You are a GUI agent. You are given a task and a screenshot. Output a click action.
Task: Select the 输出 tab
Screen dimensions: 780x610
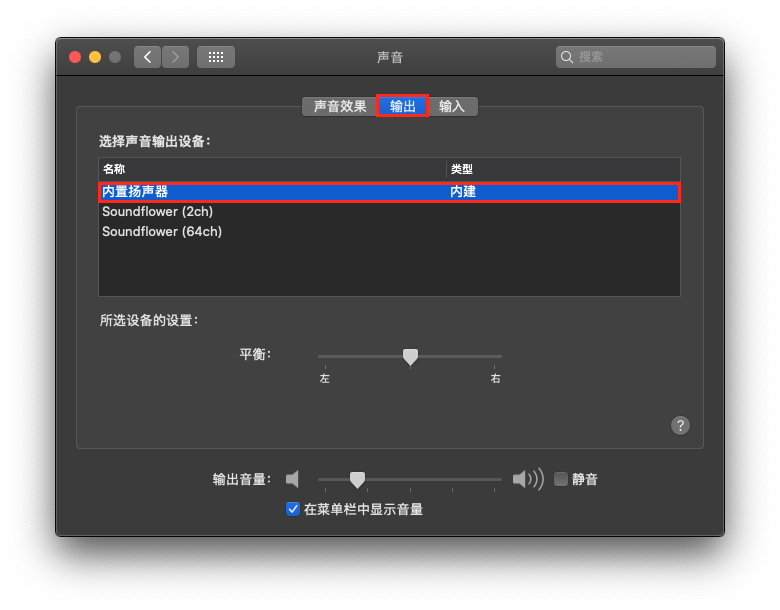coord(403,106)
